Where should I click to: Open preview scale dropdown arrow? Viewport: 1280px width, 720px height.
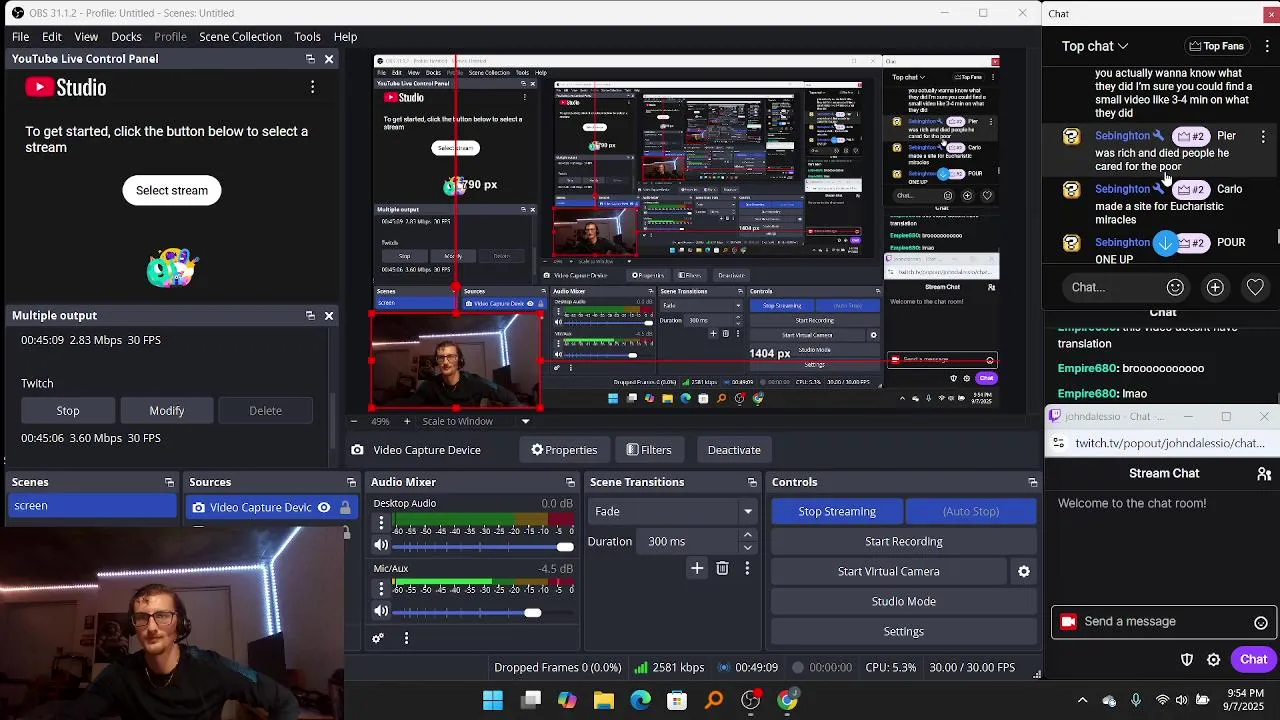[x=525, y=421]
